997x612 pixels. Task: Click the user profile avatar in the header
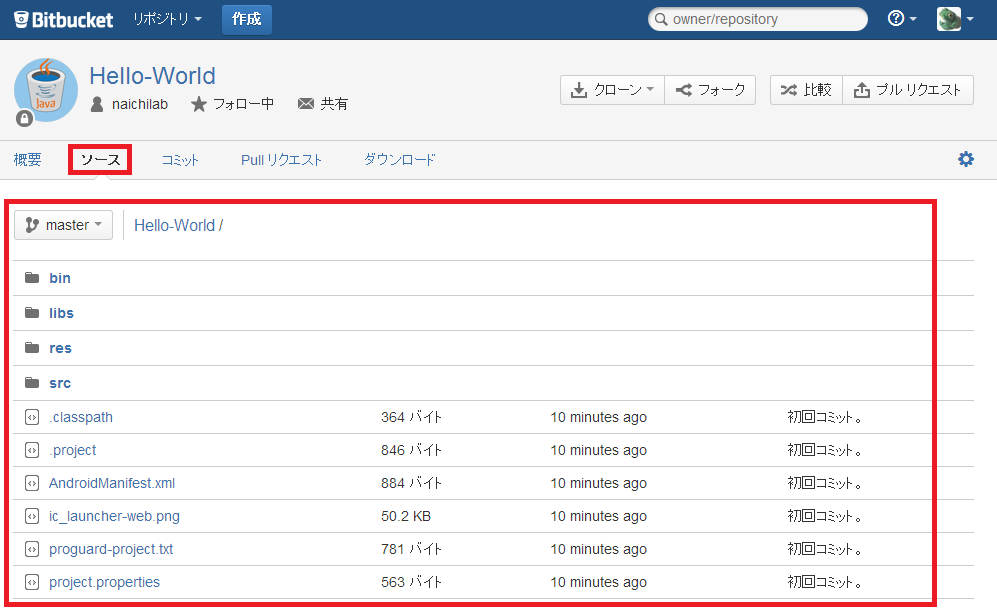[947, 18]
